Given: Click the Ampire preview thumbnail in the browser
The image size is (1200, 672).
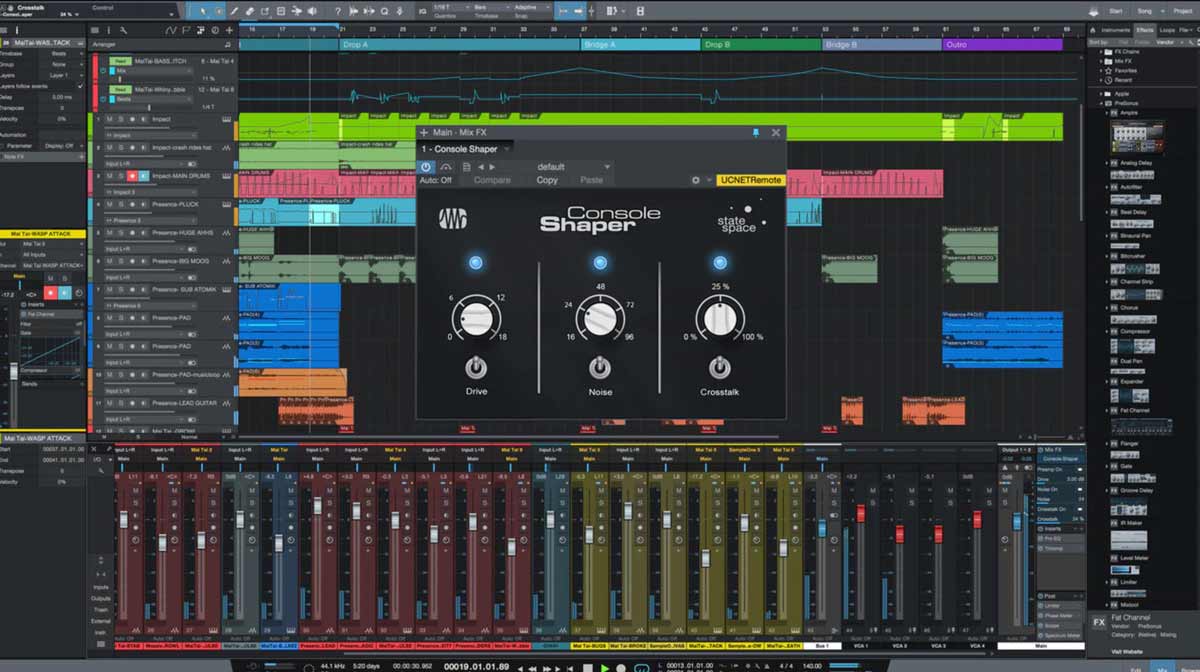Looking at the screenshot, I should pos(1138,135).
